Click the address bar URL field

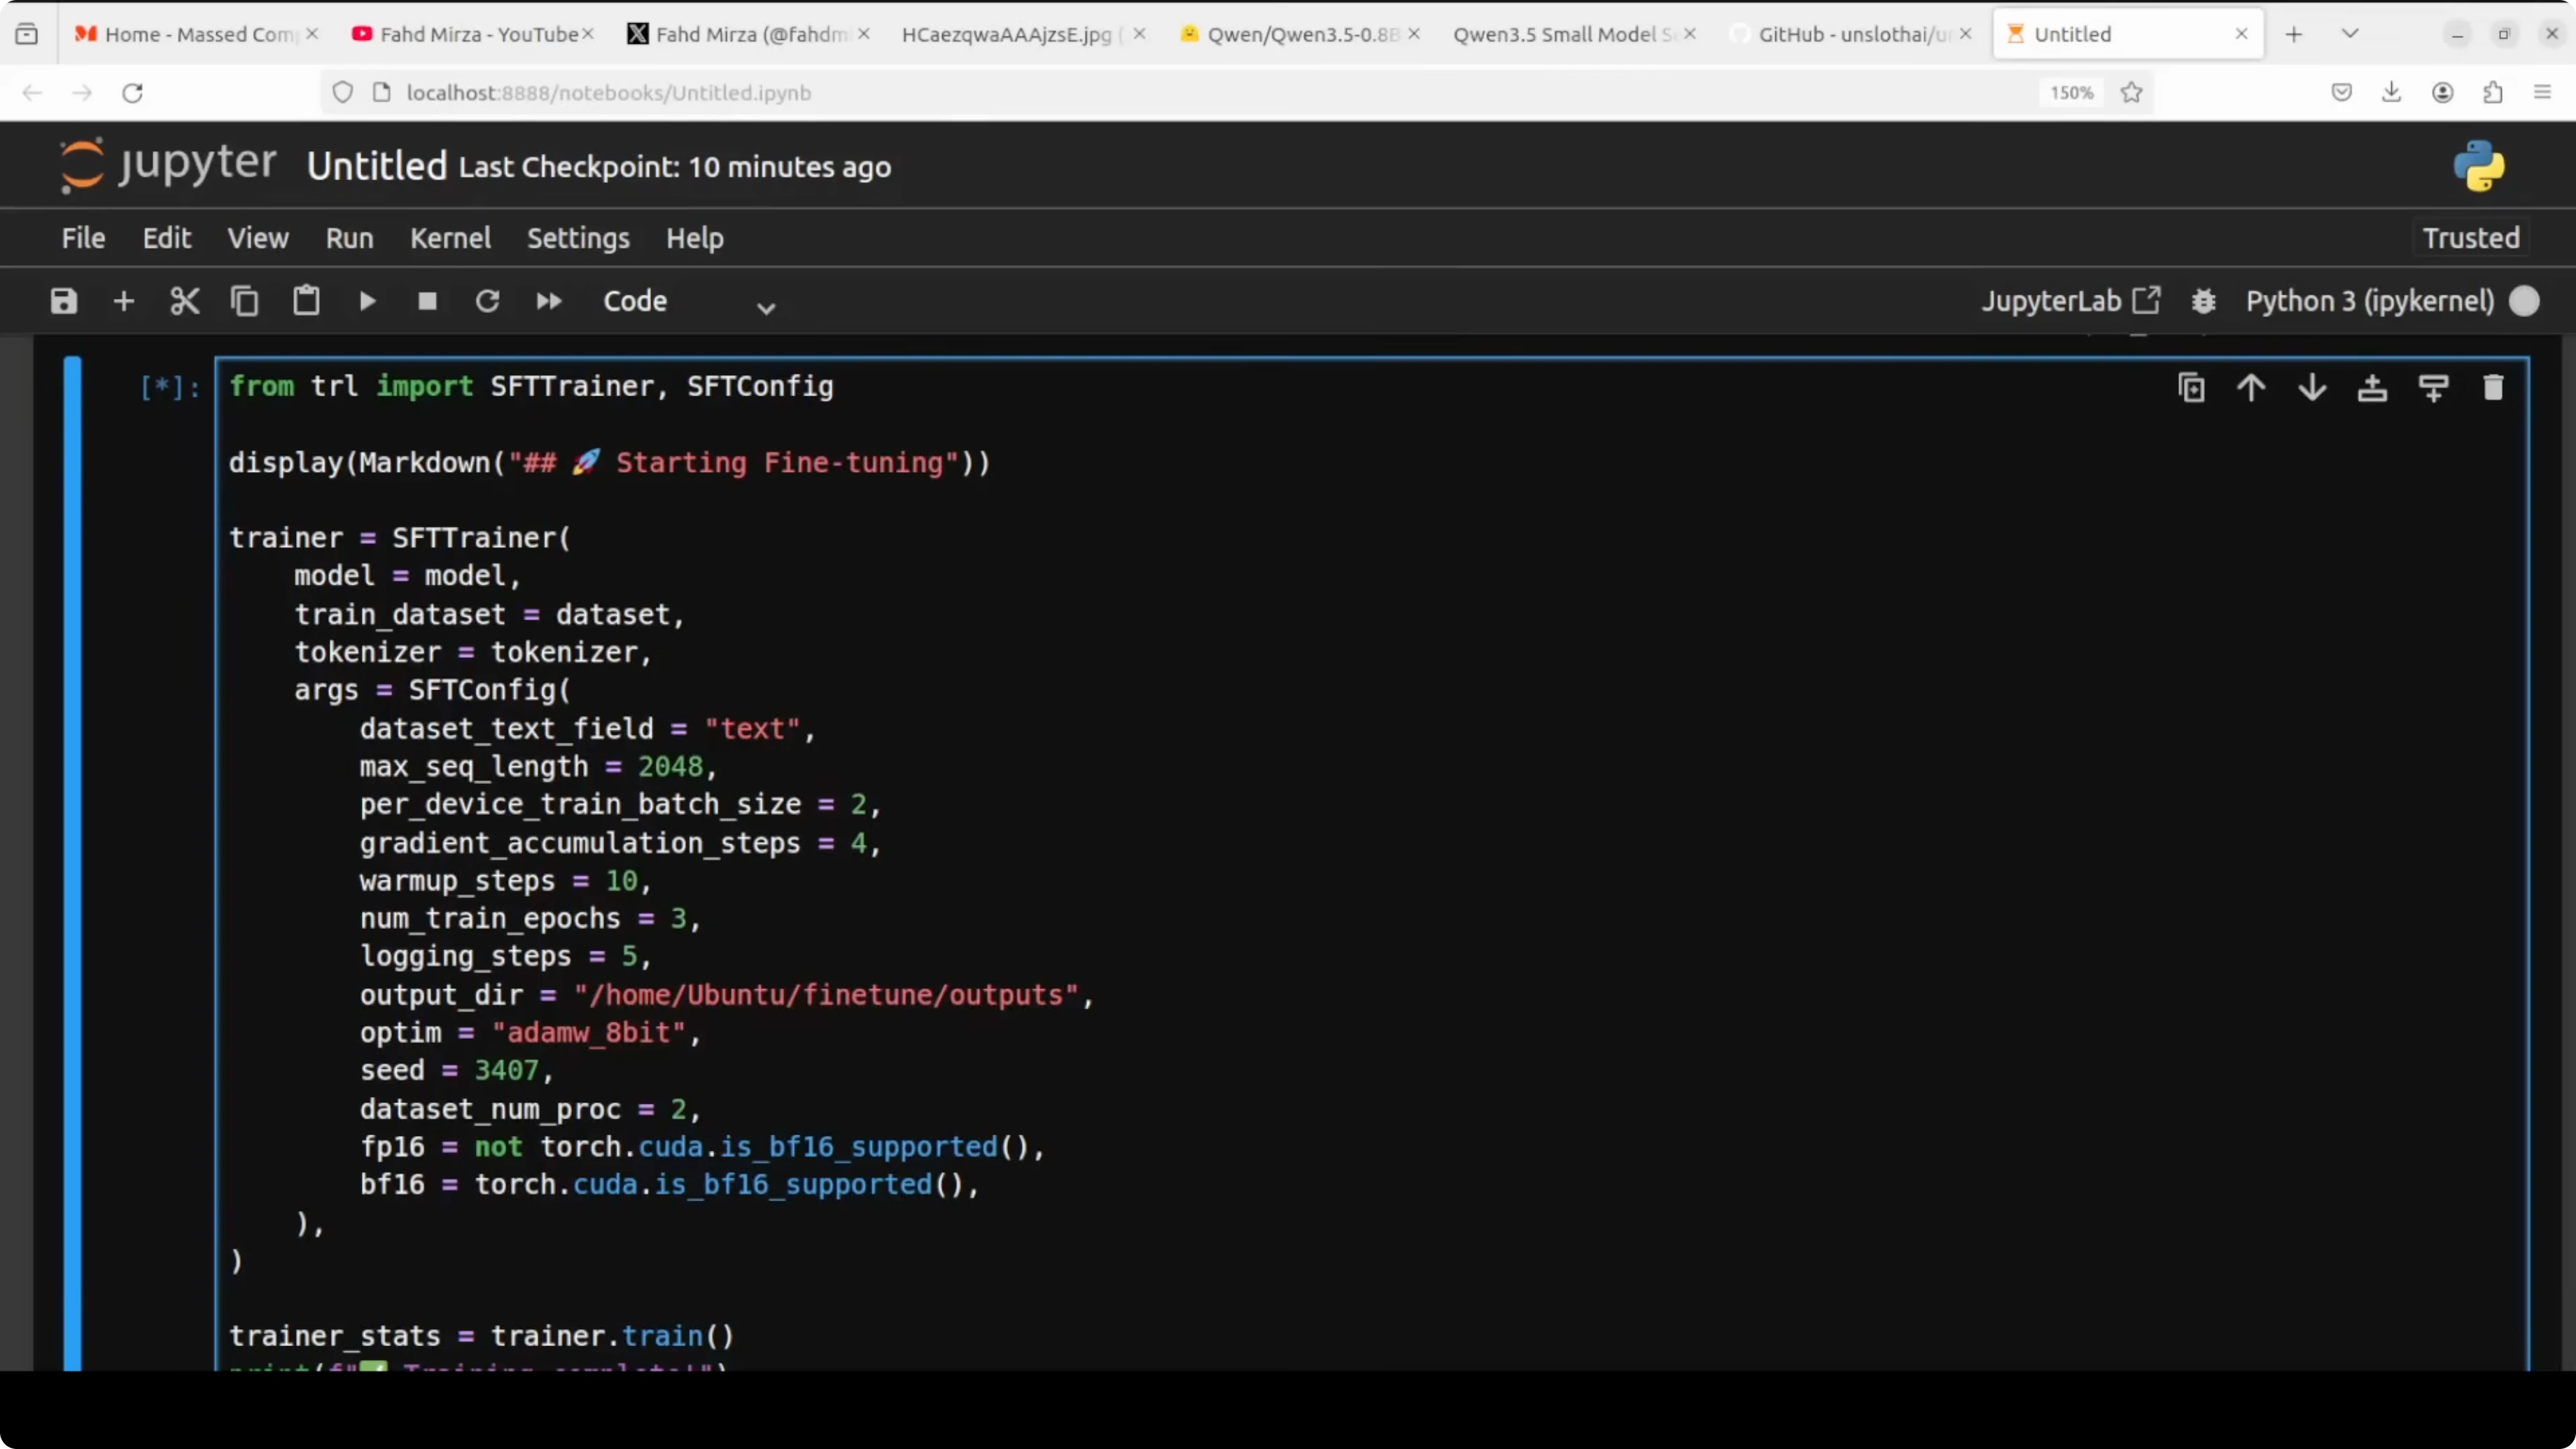click(x=608, y=92)
